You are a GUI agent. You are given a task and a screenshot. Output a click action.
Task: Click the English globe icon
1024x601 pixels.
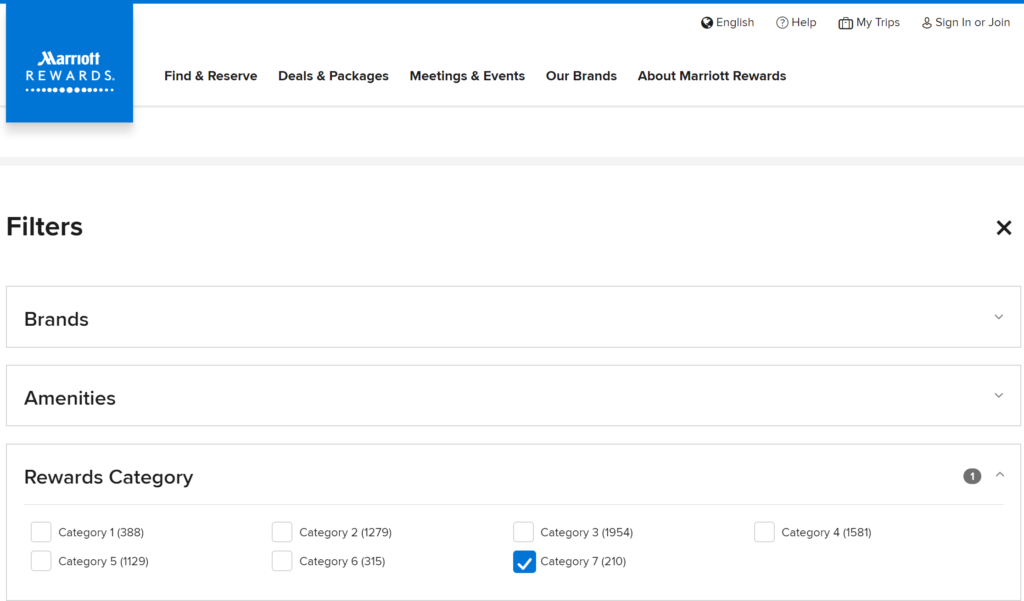(x=706, y=22)
